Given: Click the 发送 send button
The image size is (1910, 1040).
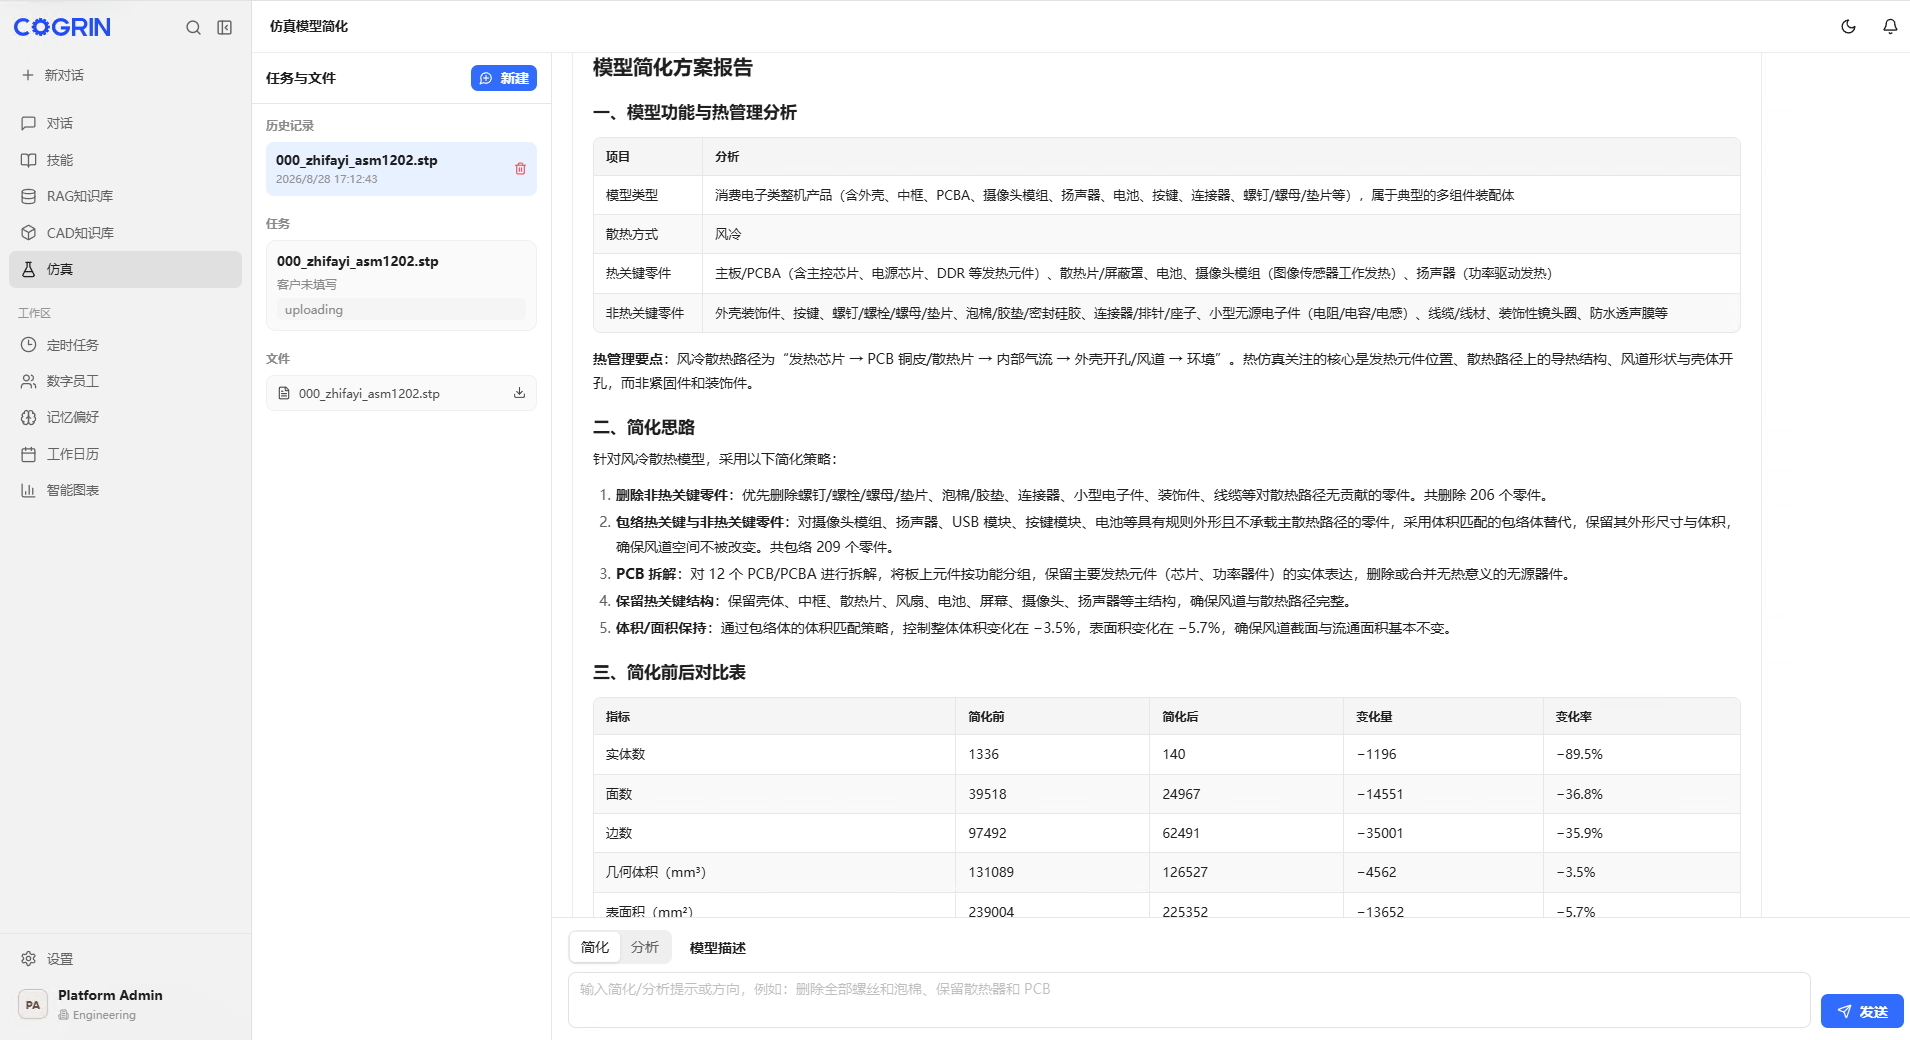Looking at the screenshot, I should [1862, 1011].
